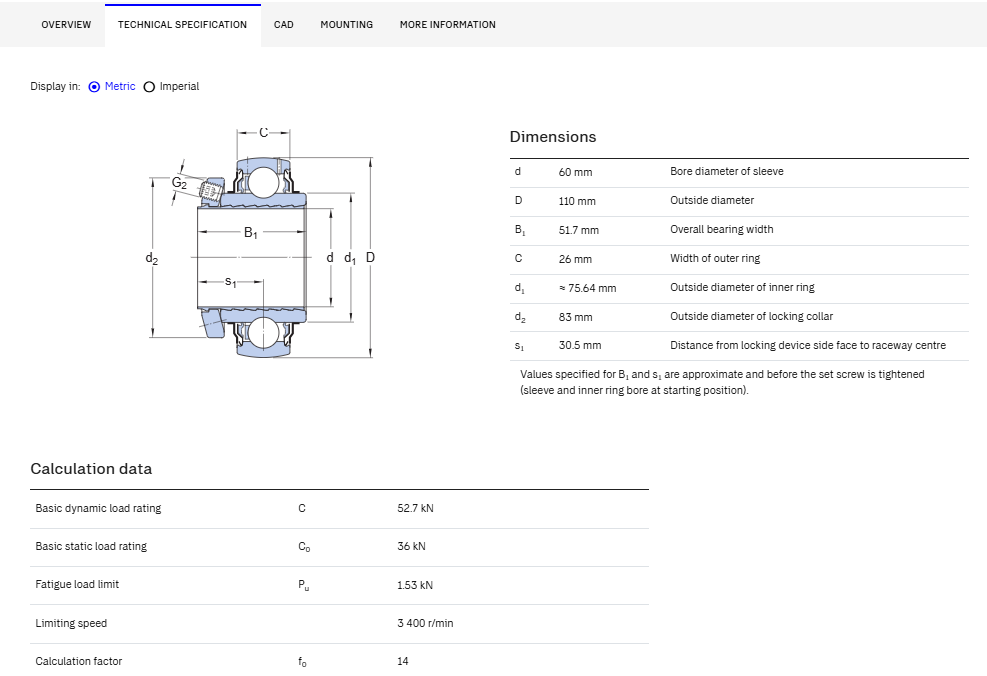Click the 'Display in:' label
Screen dimensions: 987x676
pos(55,86)
